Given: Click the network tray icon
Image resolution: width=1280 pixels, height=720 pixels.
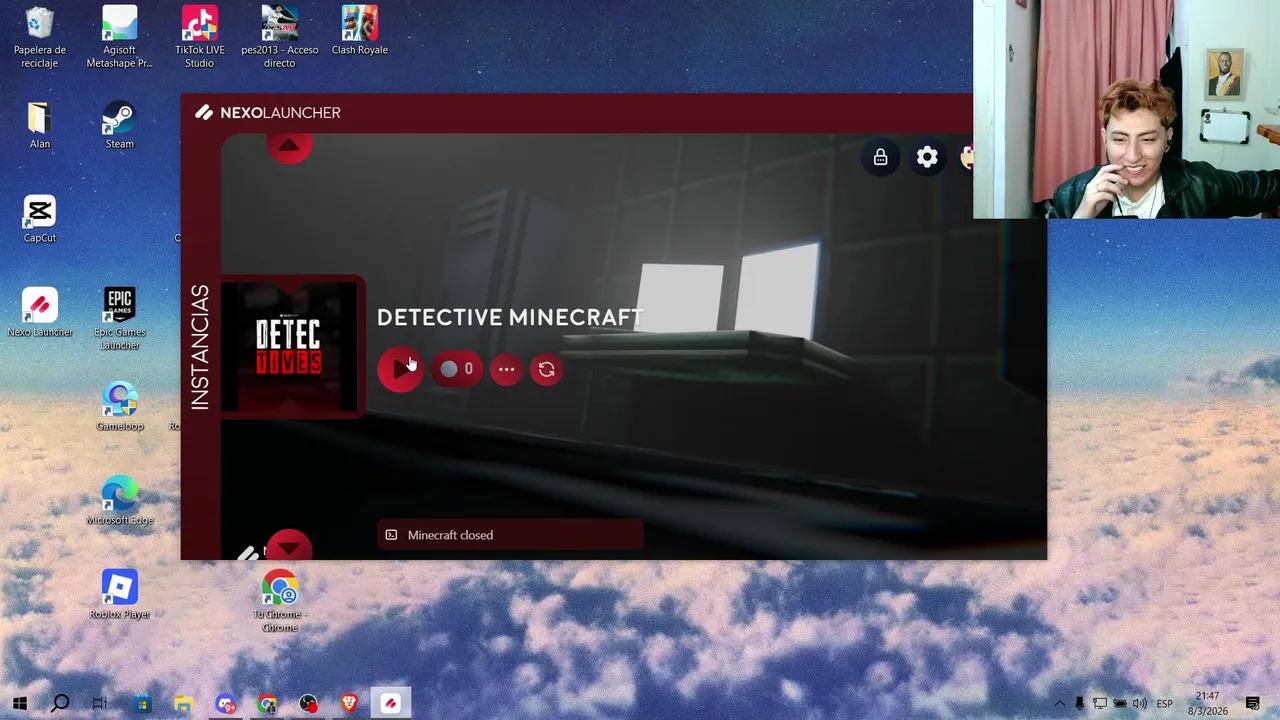Looking at the screenshot, I should 1099,703.
